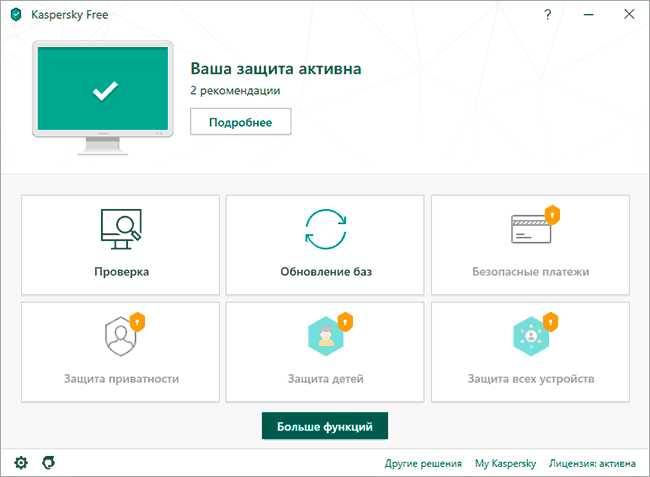This screenshot has height=477, width=650.
Task: Click the orange badge on Защита всех устройств
Action: tap(551, 322)
